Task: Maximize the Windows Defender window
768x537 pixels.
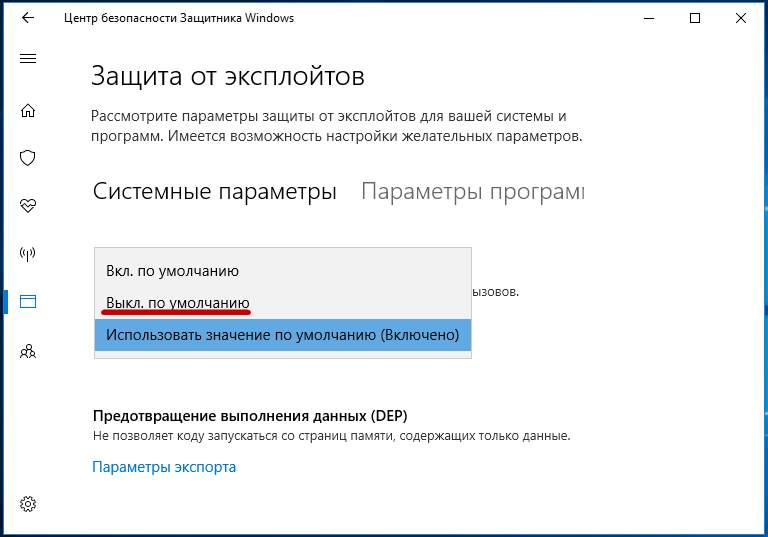Action: [695, 18]
